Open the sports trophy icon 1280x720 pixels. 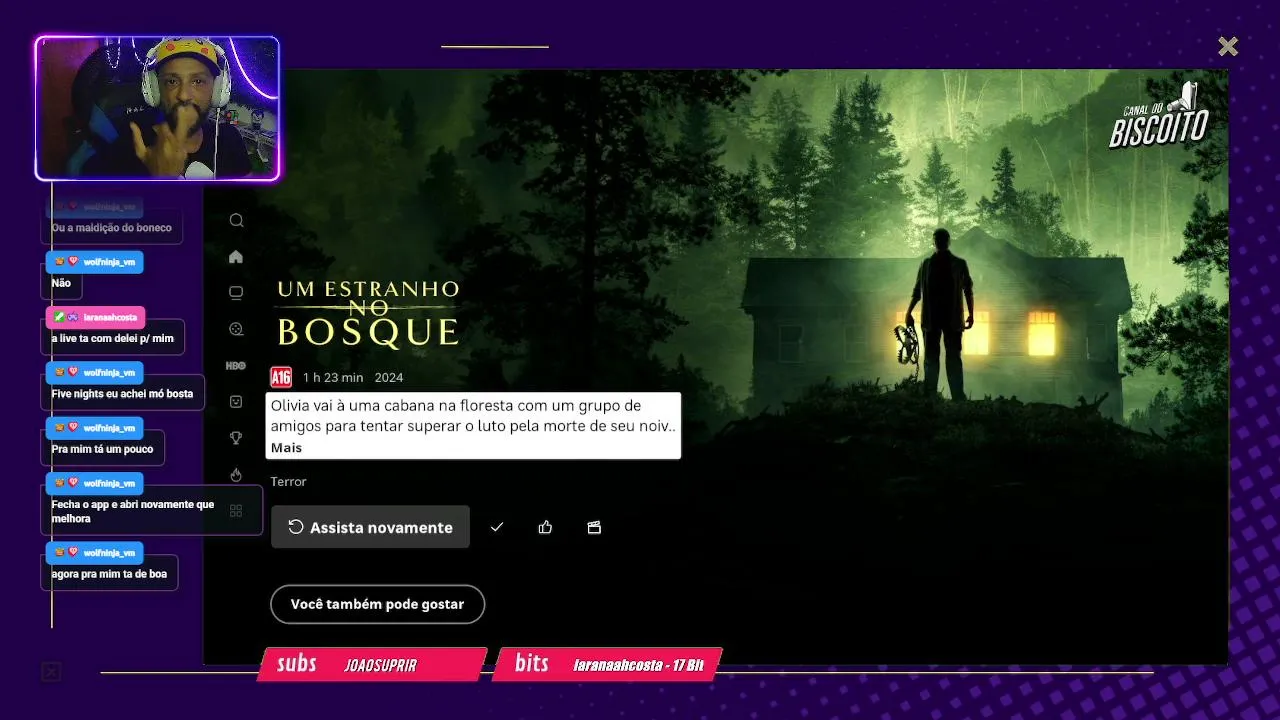tap(236, 438)
